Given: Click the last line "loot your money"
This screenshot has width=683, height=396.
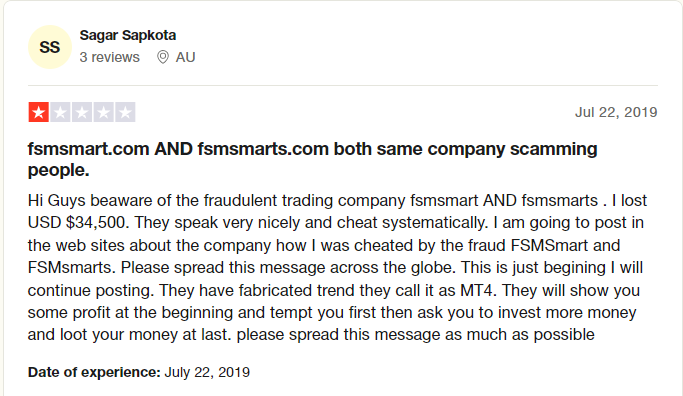Looking at the screenshot, I should [311, 335].
